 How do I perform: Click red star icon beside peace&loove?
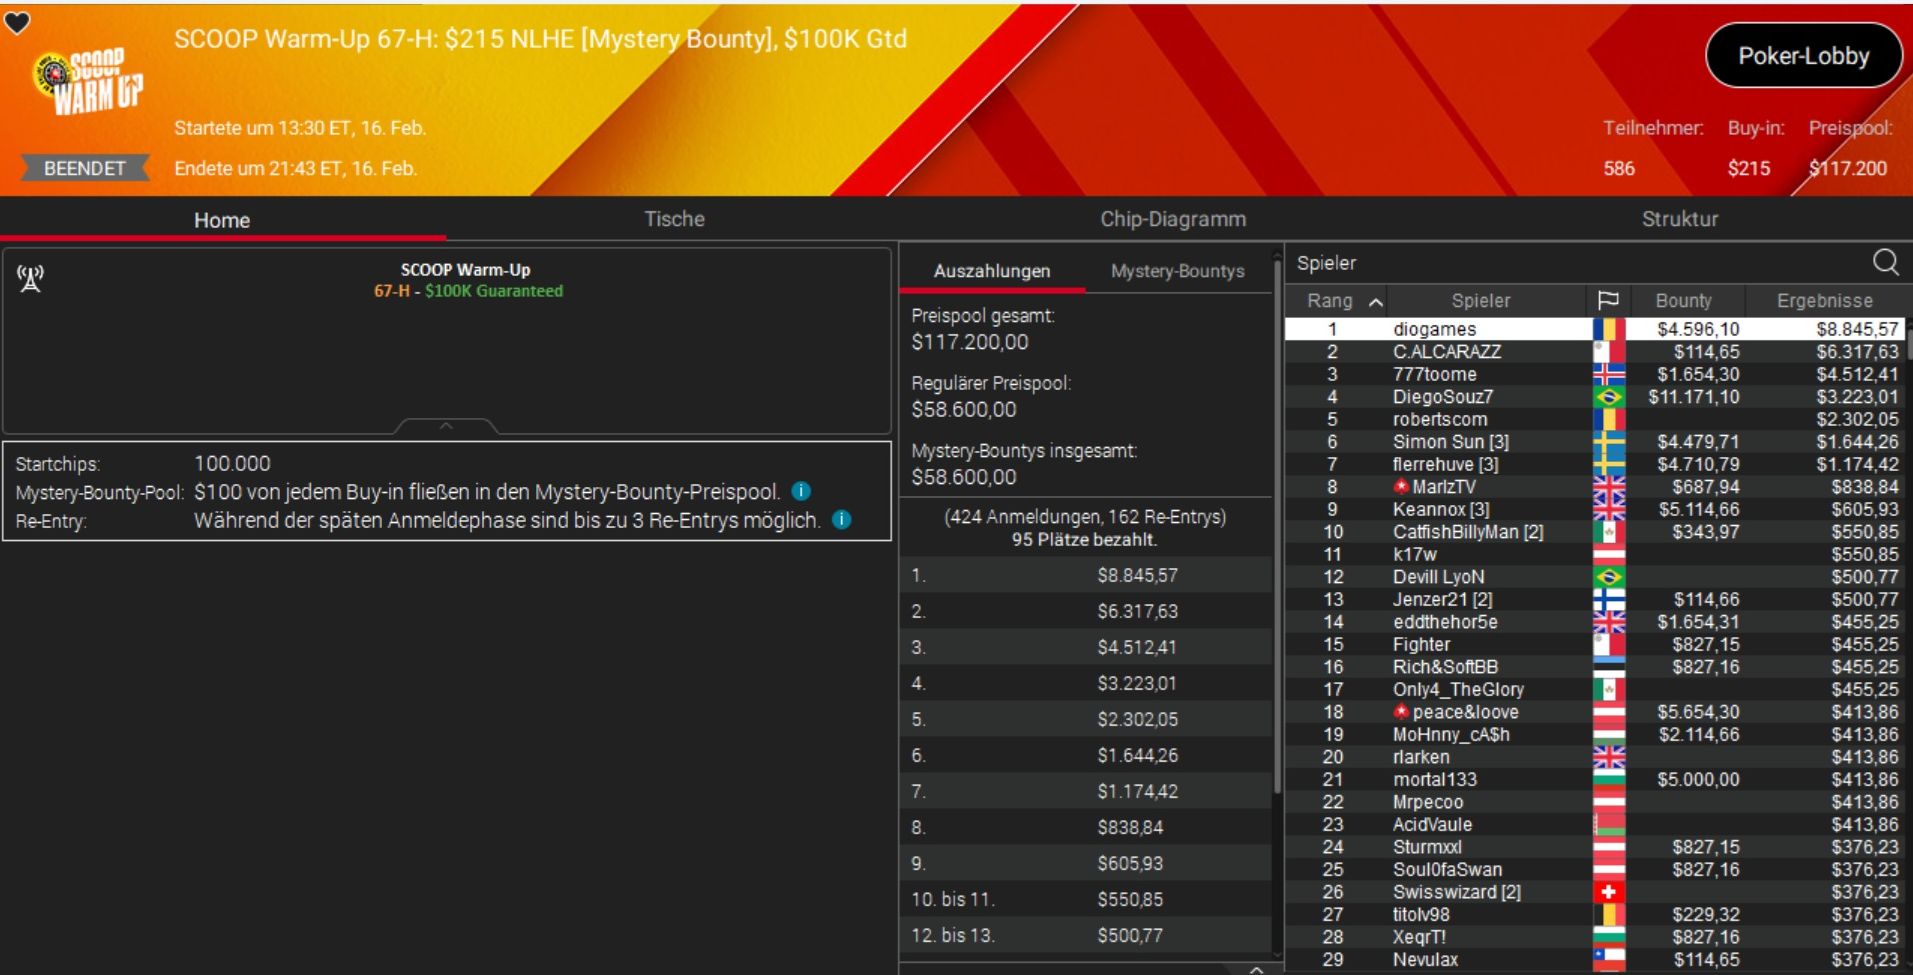click(1401, 712)
